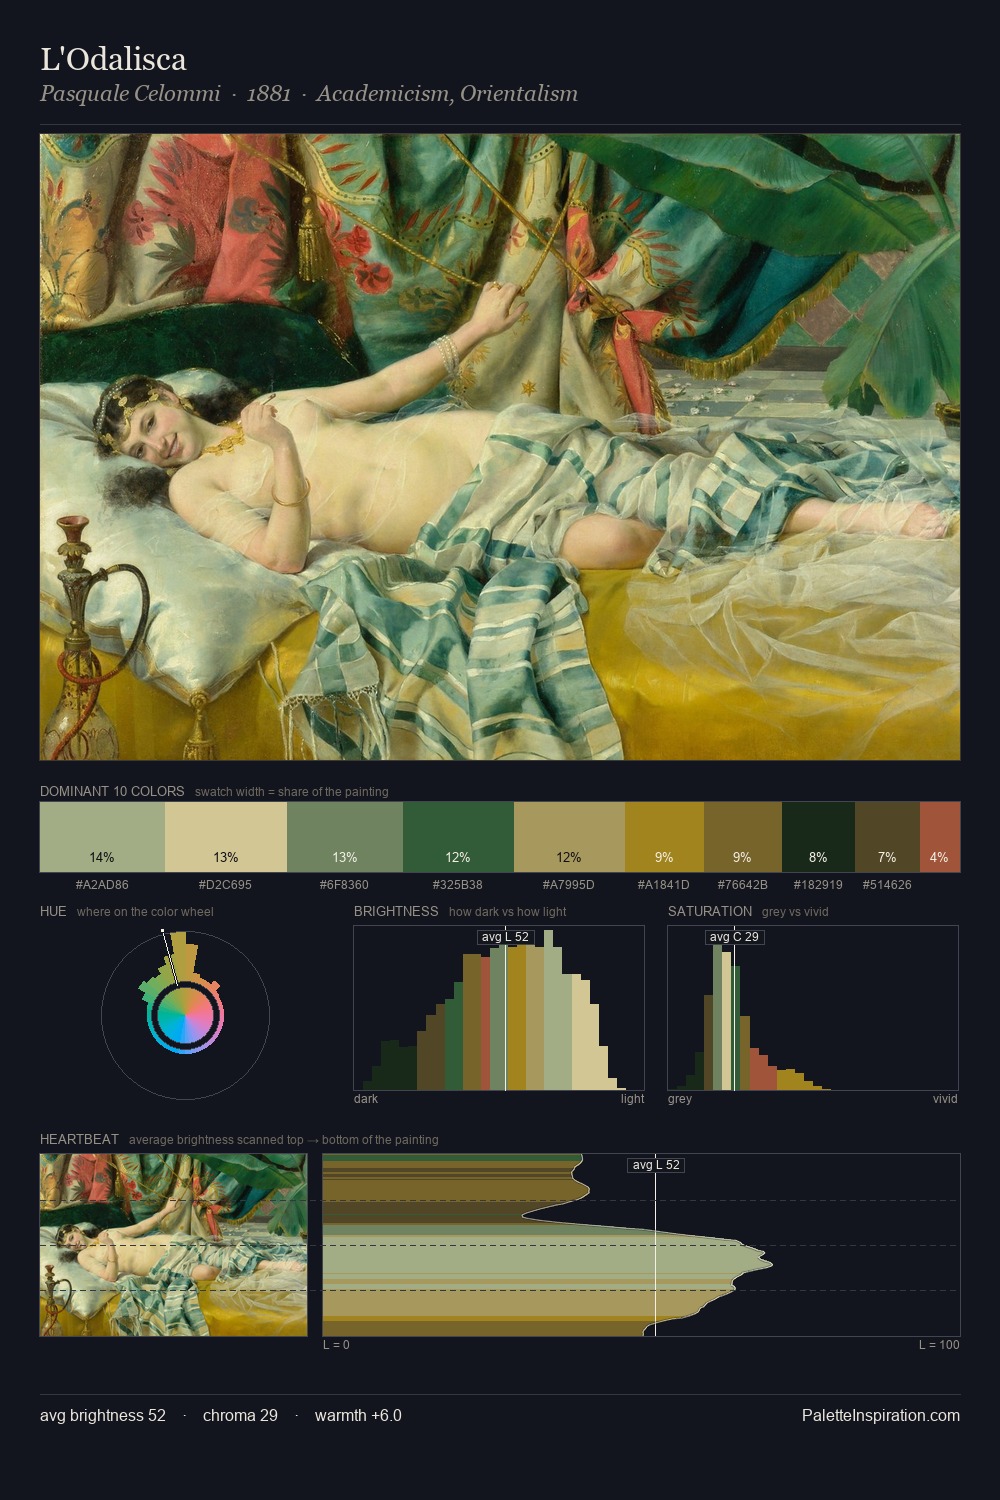This screenshot has height=1500, width=1000.
Task: Click the 'L = 100' axis label
Action: pyautogui.click(x=939, y=1345)
